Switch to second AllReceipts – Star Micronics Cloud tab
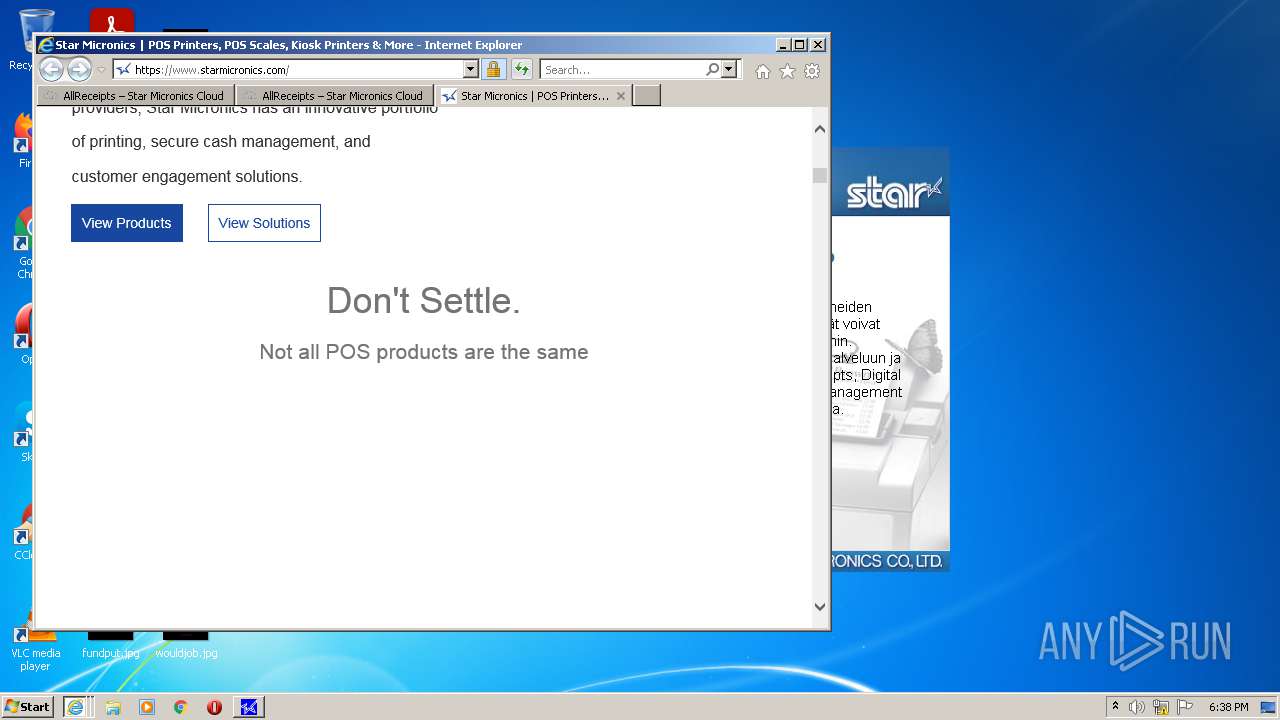 [335, 96]
